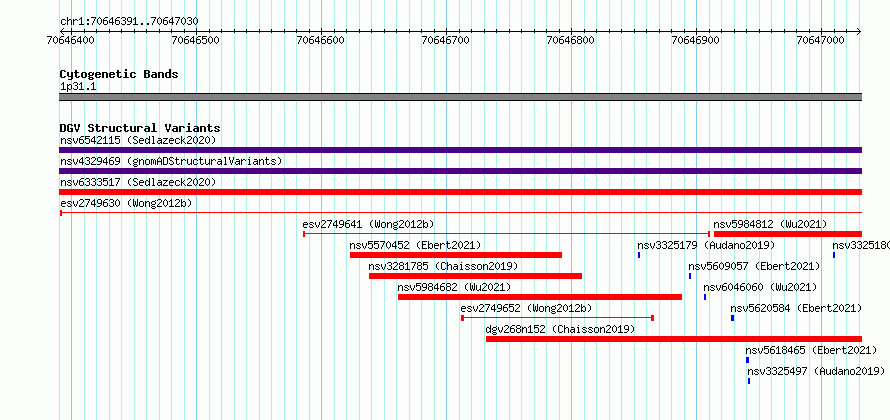Click the nsv5570452 (Ebert2021) label
Viewport: 890px width, 420px height.
click(415, 245)
